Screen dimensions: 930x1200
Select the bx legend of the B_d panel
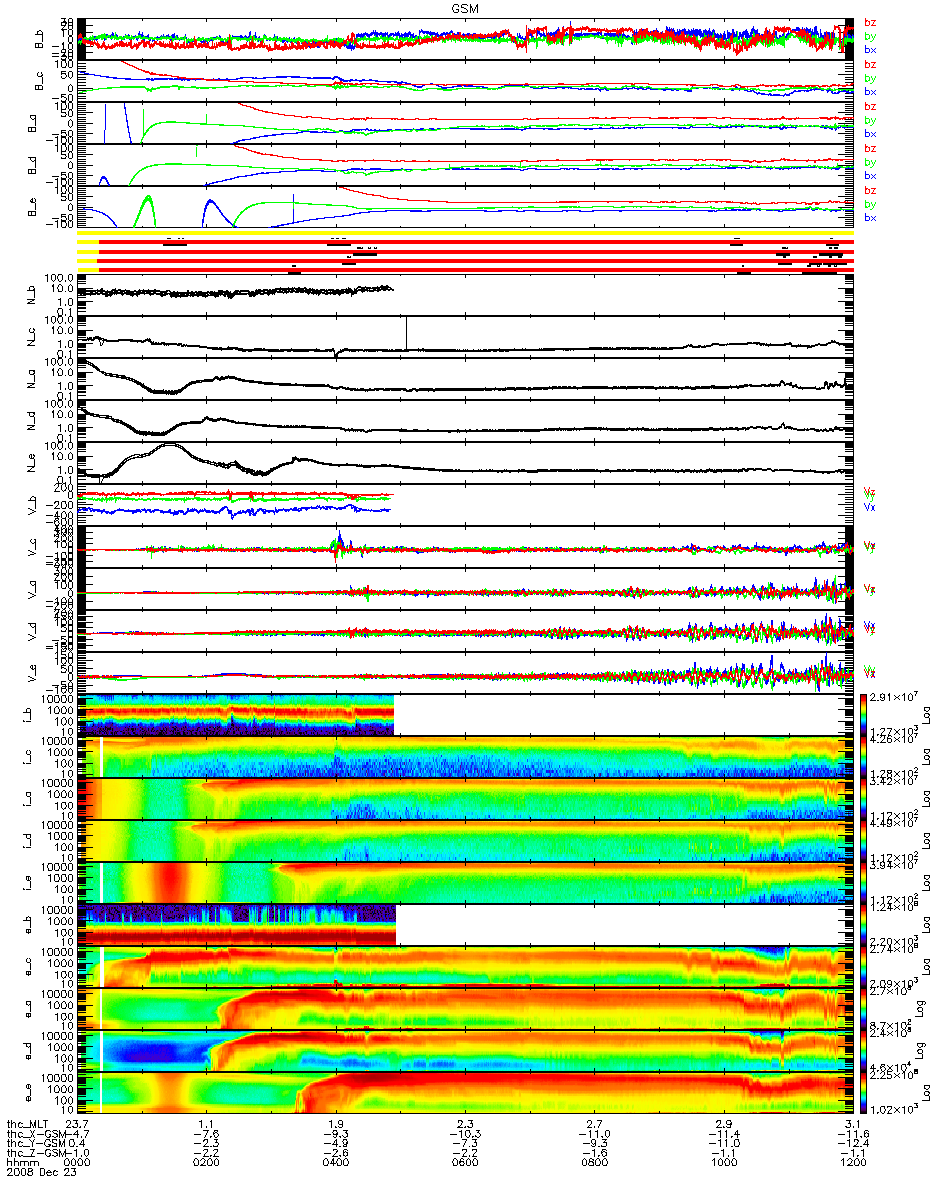[x=870, y=175]
